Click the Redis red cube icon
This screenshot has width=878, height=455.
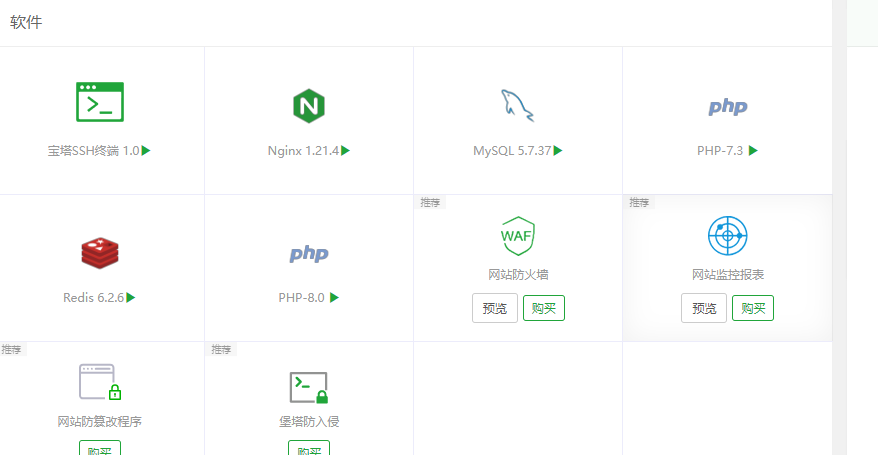click(100, 253)
